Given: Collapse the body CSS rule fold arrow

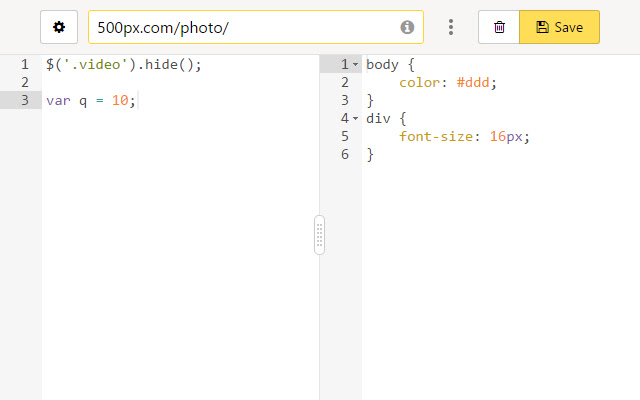Looking at the screenshot, I should [355, 65].
